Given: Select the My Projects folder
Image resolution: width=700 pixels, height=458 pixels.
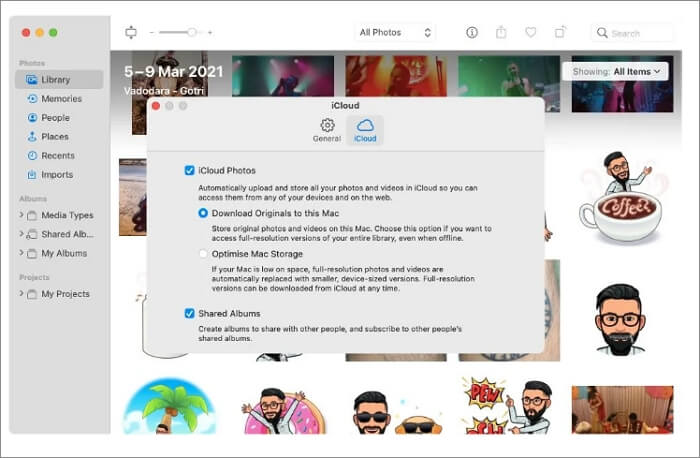Looking at the screenshot, I should tap(58, 294).
